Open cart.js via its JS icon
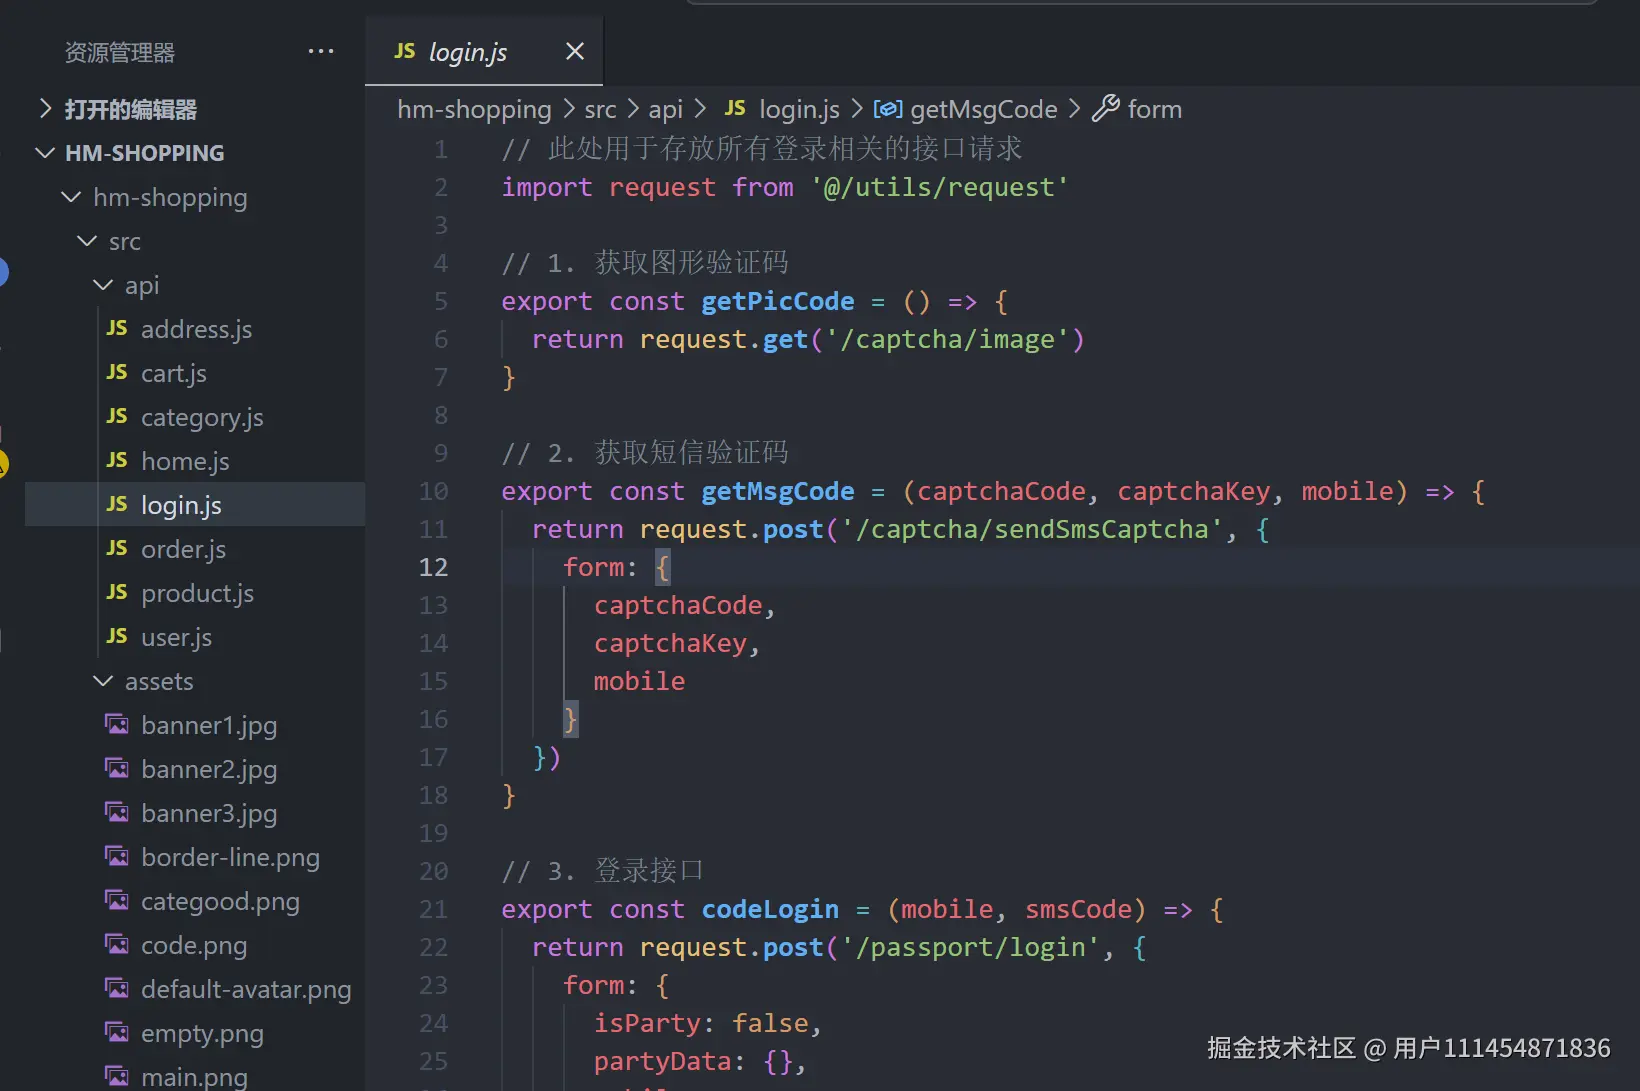The height and width of the screenshot is (1091, 1640). (x=117, y=372)
